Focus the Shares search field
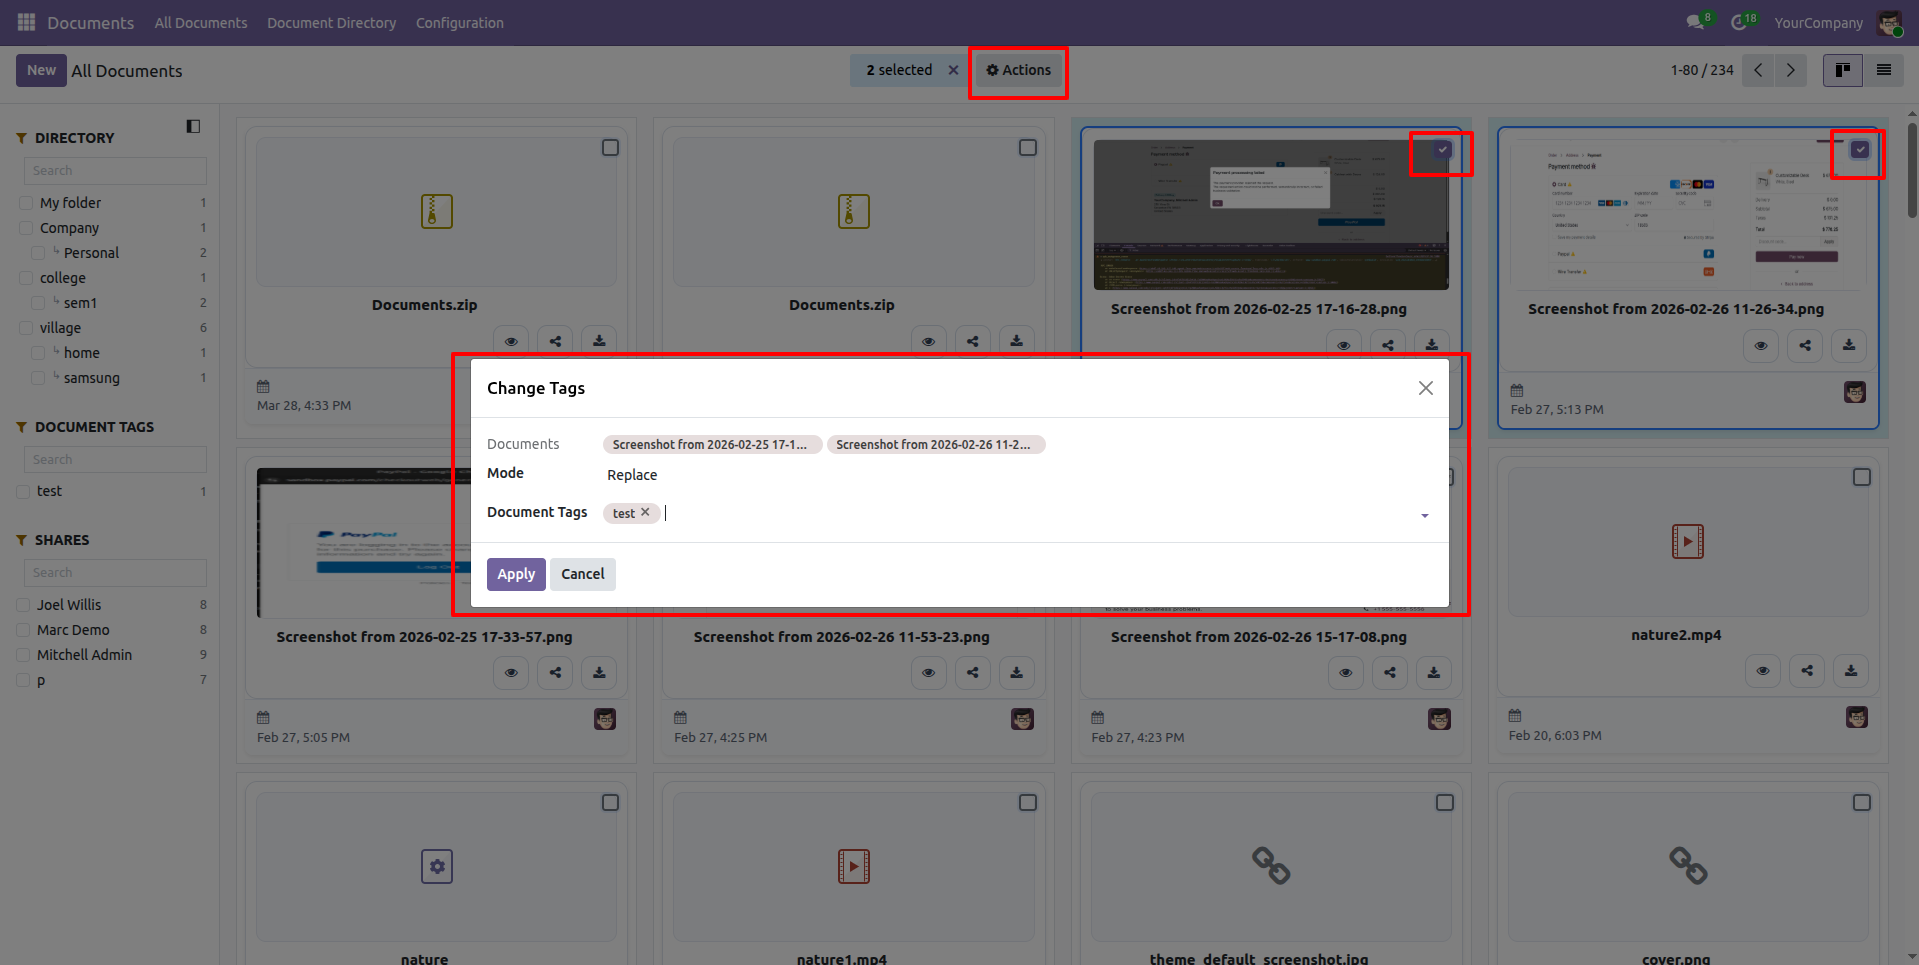 115,573
